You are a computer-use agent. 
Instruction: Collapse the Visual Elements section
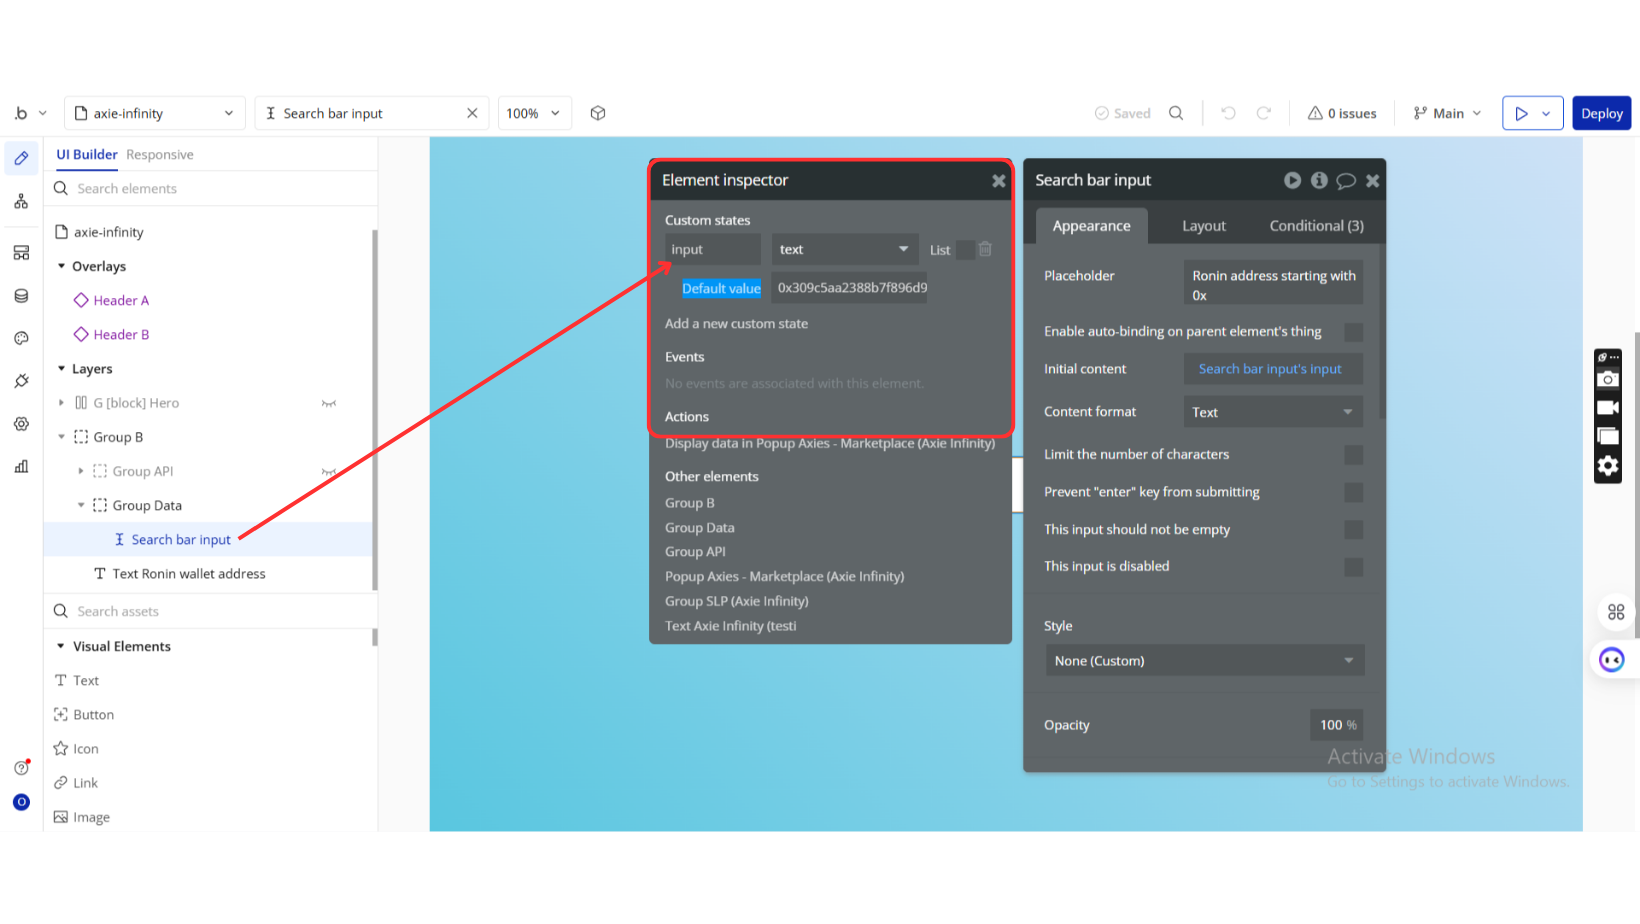(61, 647)
